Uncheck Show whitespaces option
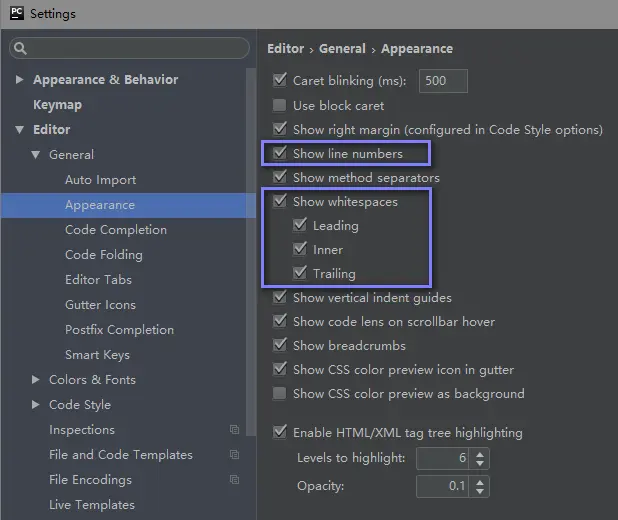 [x=280, y=201]
